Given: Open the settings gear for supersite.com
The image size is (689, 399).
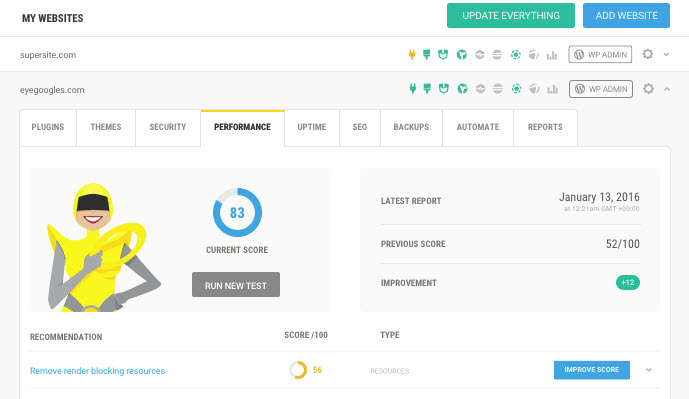Looking at the screenshot, I should click(x=648, y=54).
